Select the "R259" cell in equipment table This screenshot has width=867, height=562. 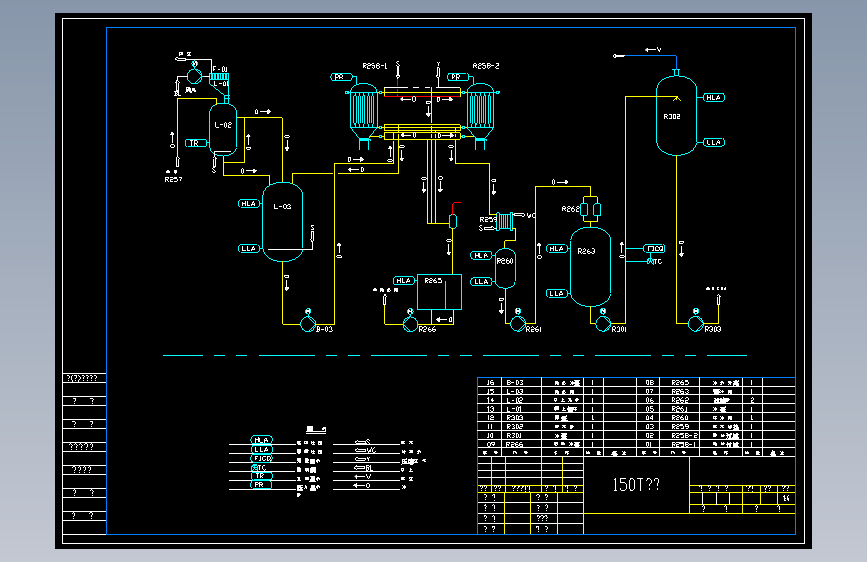680,426
